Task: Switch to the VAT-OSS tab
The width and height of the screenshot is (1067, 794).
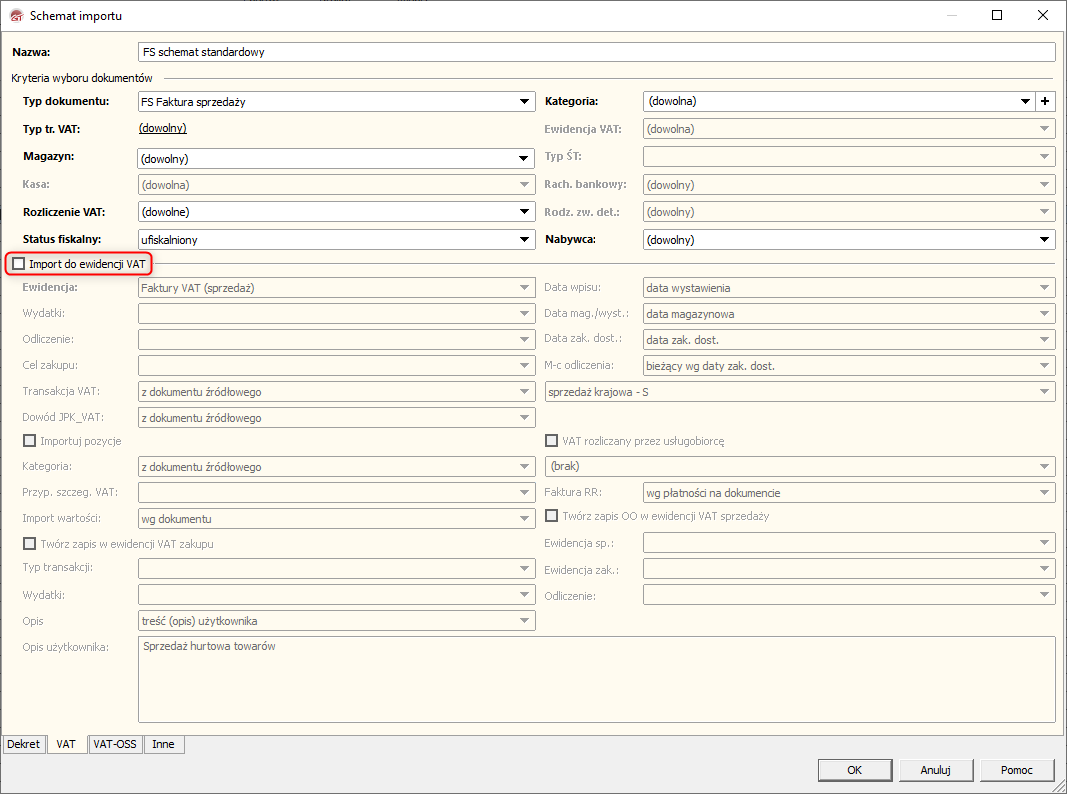Action: (115, 744)
